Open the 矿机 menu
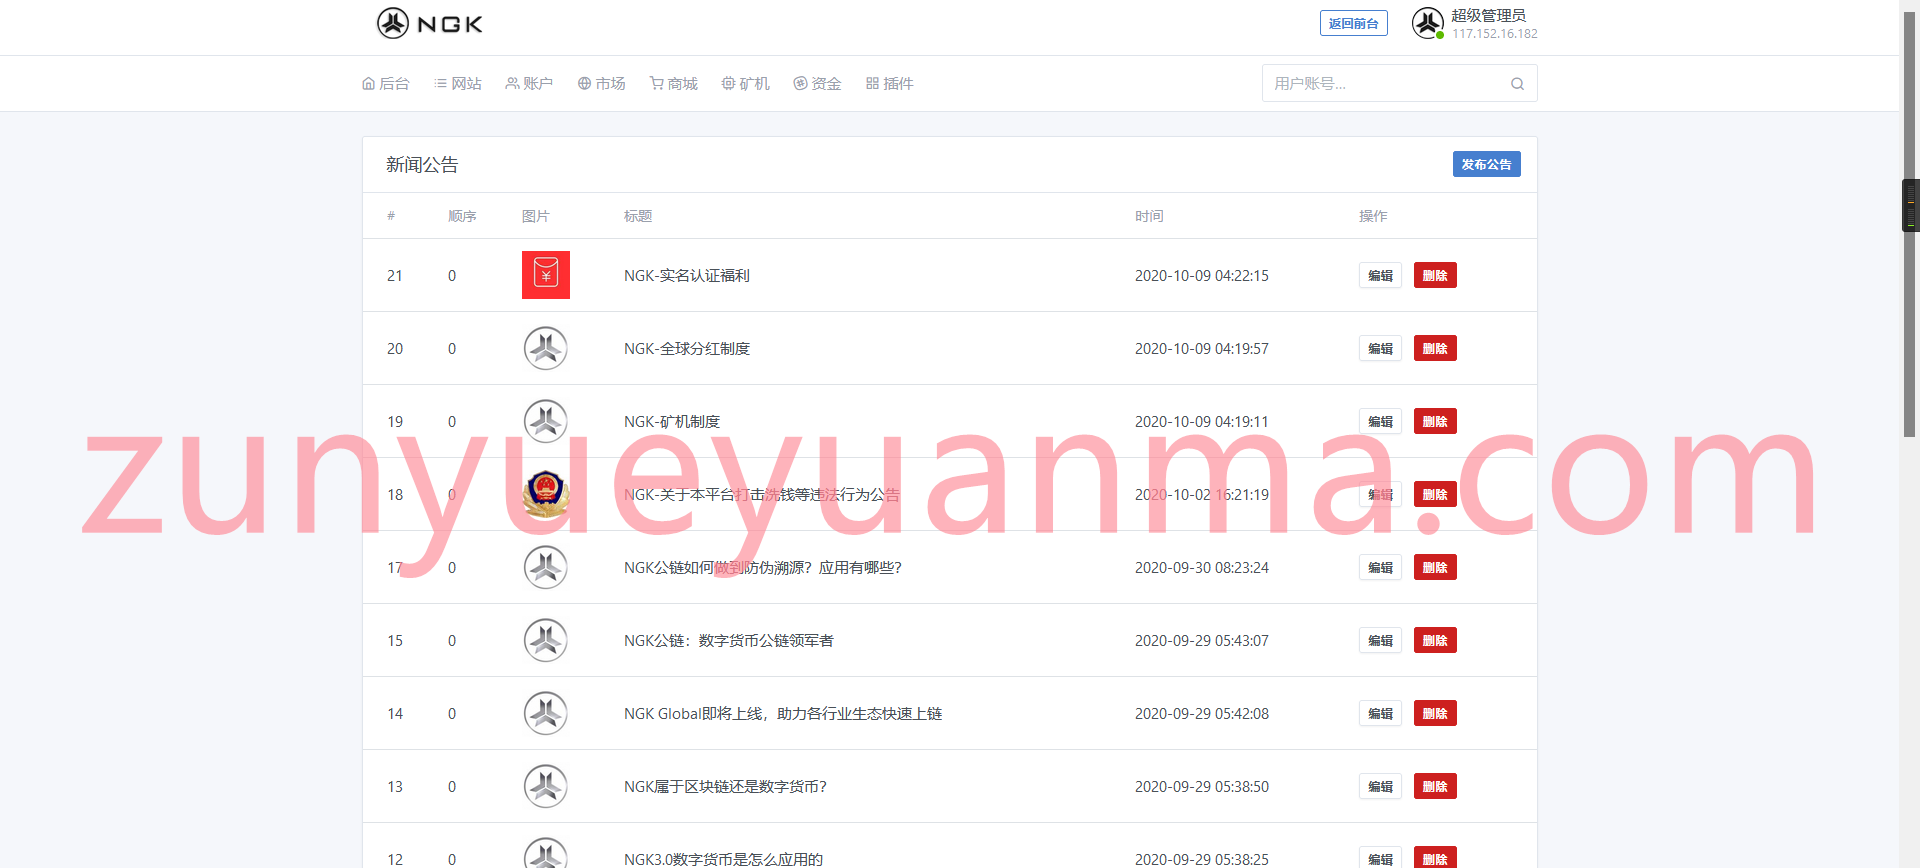 pyautogui.click(x=746, y=84)
